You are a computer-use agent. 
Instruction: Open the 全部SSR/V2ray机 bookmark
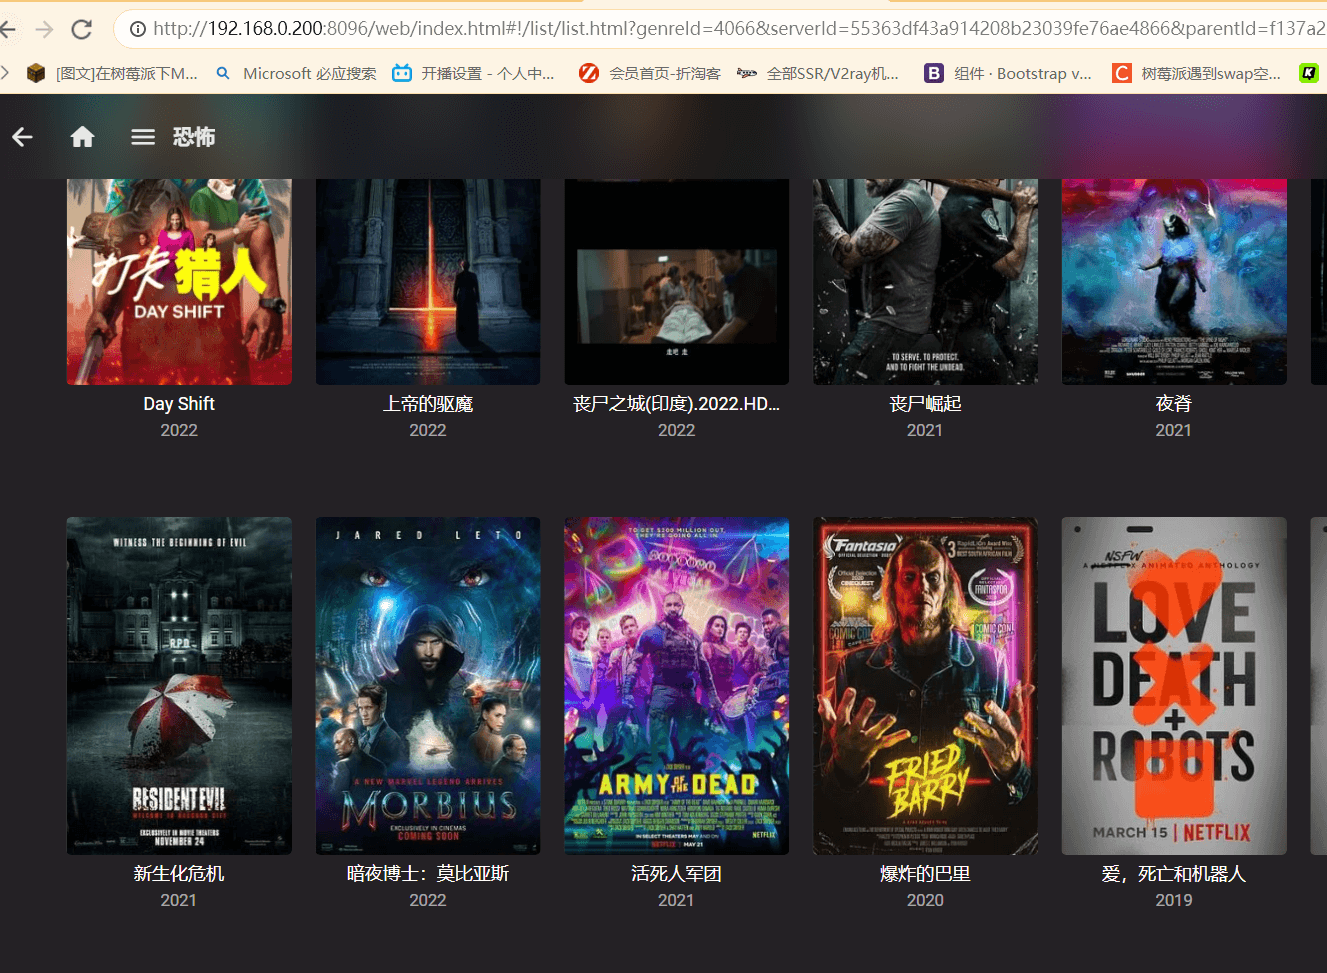818,73
